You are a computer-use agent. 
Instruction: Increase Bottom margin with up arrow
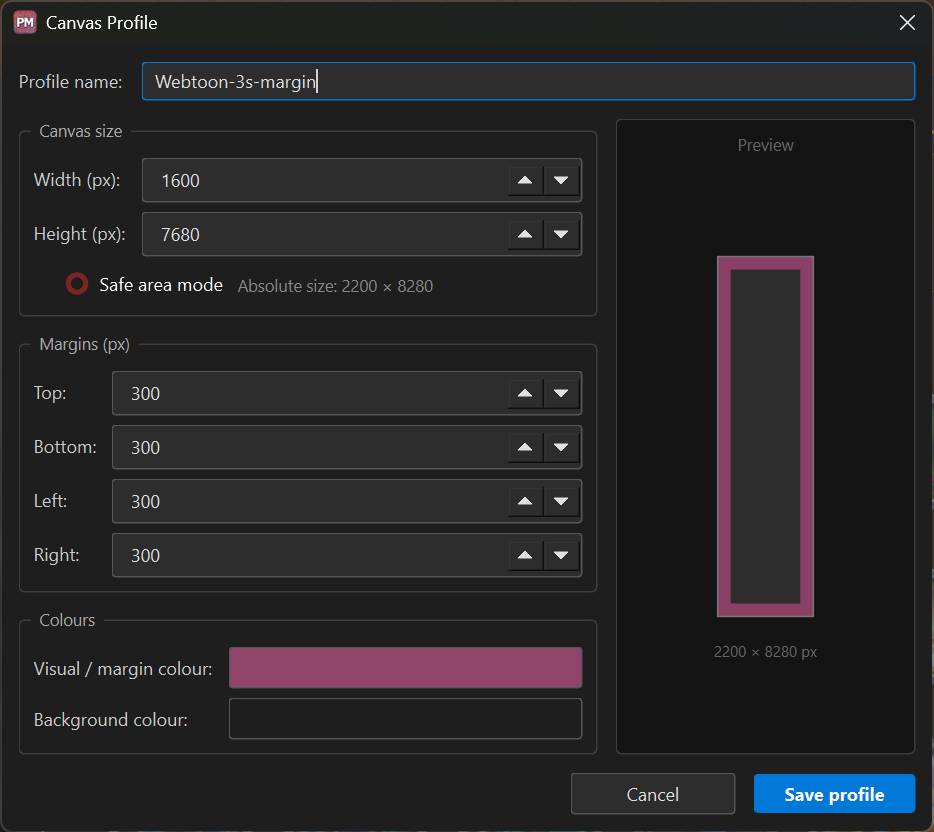525,447
